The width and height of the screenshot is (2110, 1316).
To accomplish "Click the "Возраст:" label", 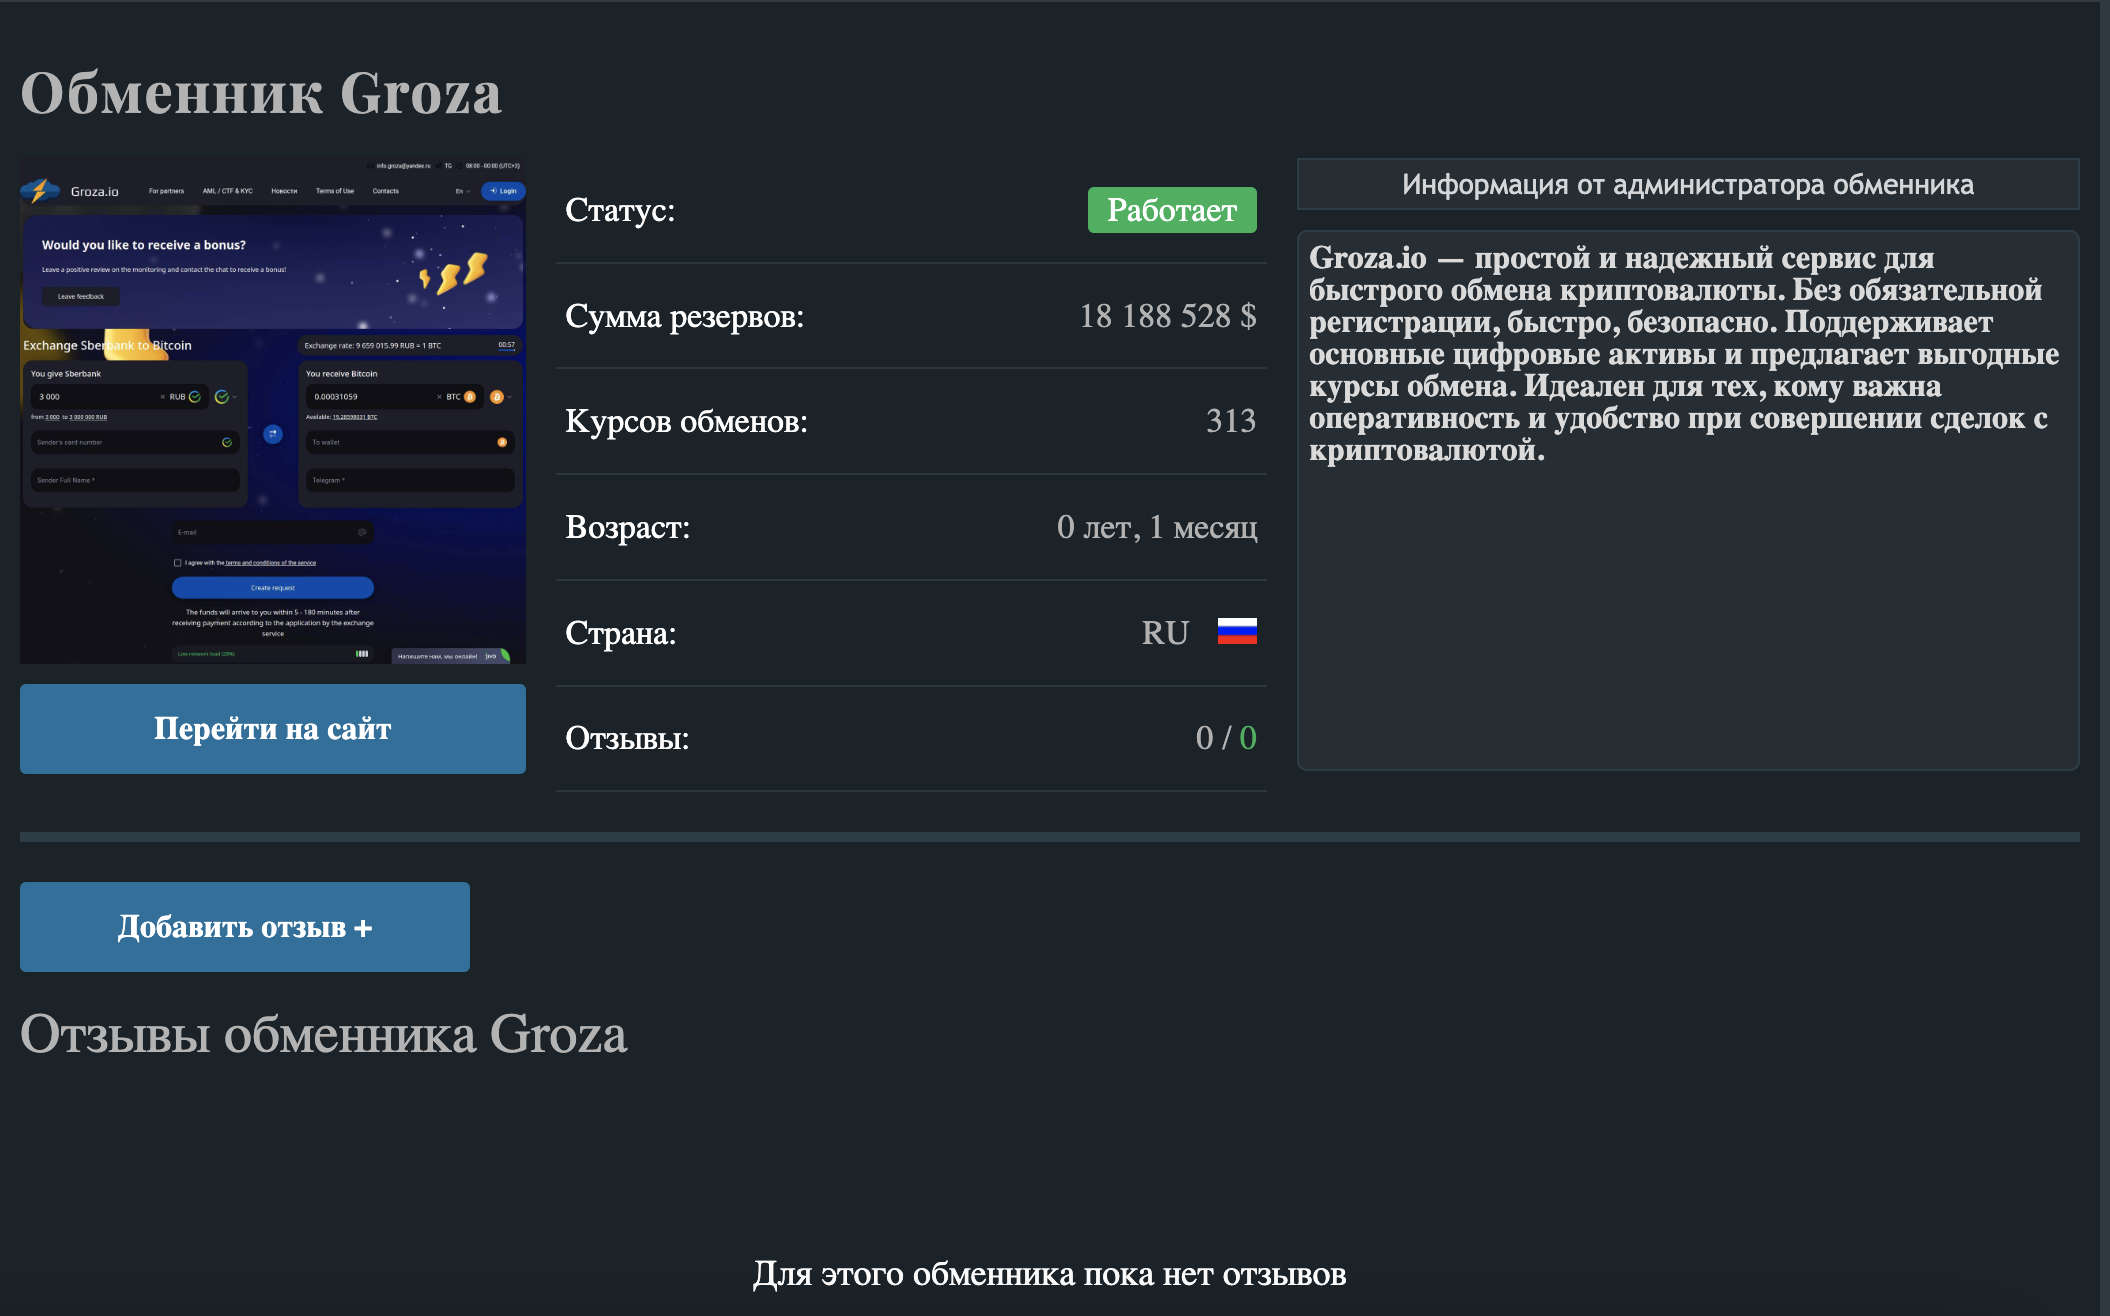I will [x=628, y=527].
